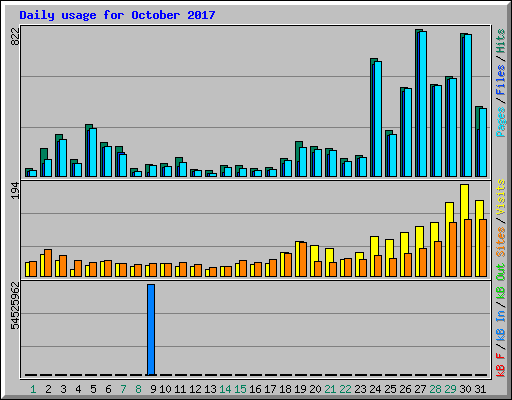Click day label 23 on the x-axis

(x=360, y=389)
